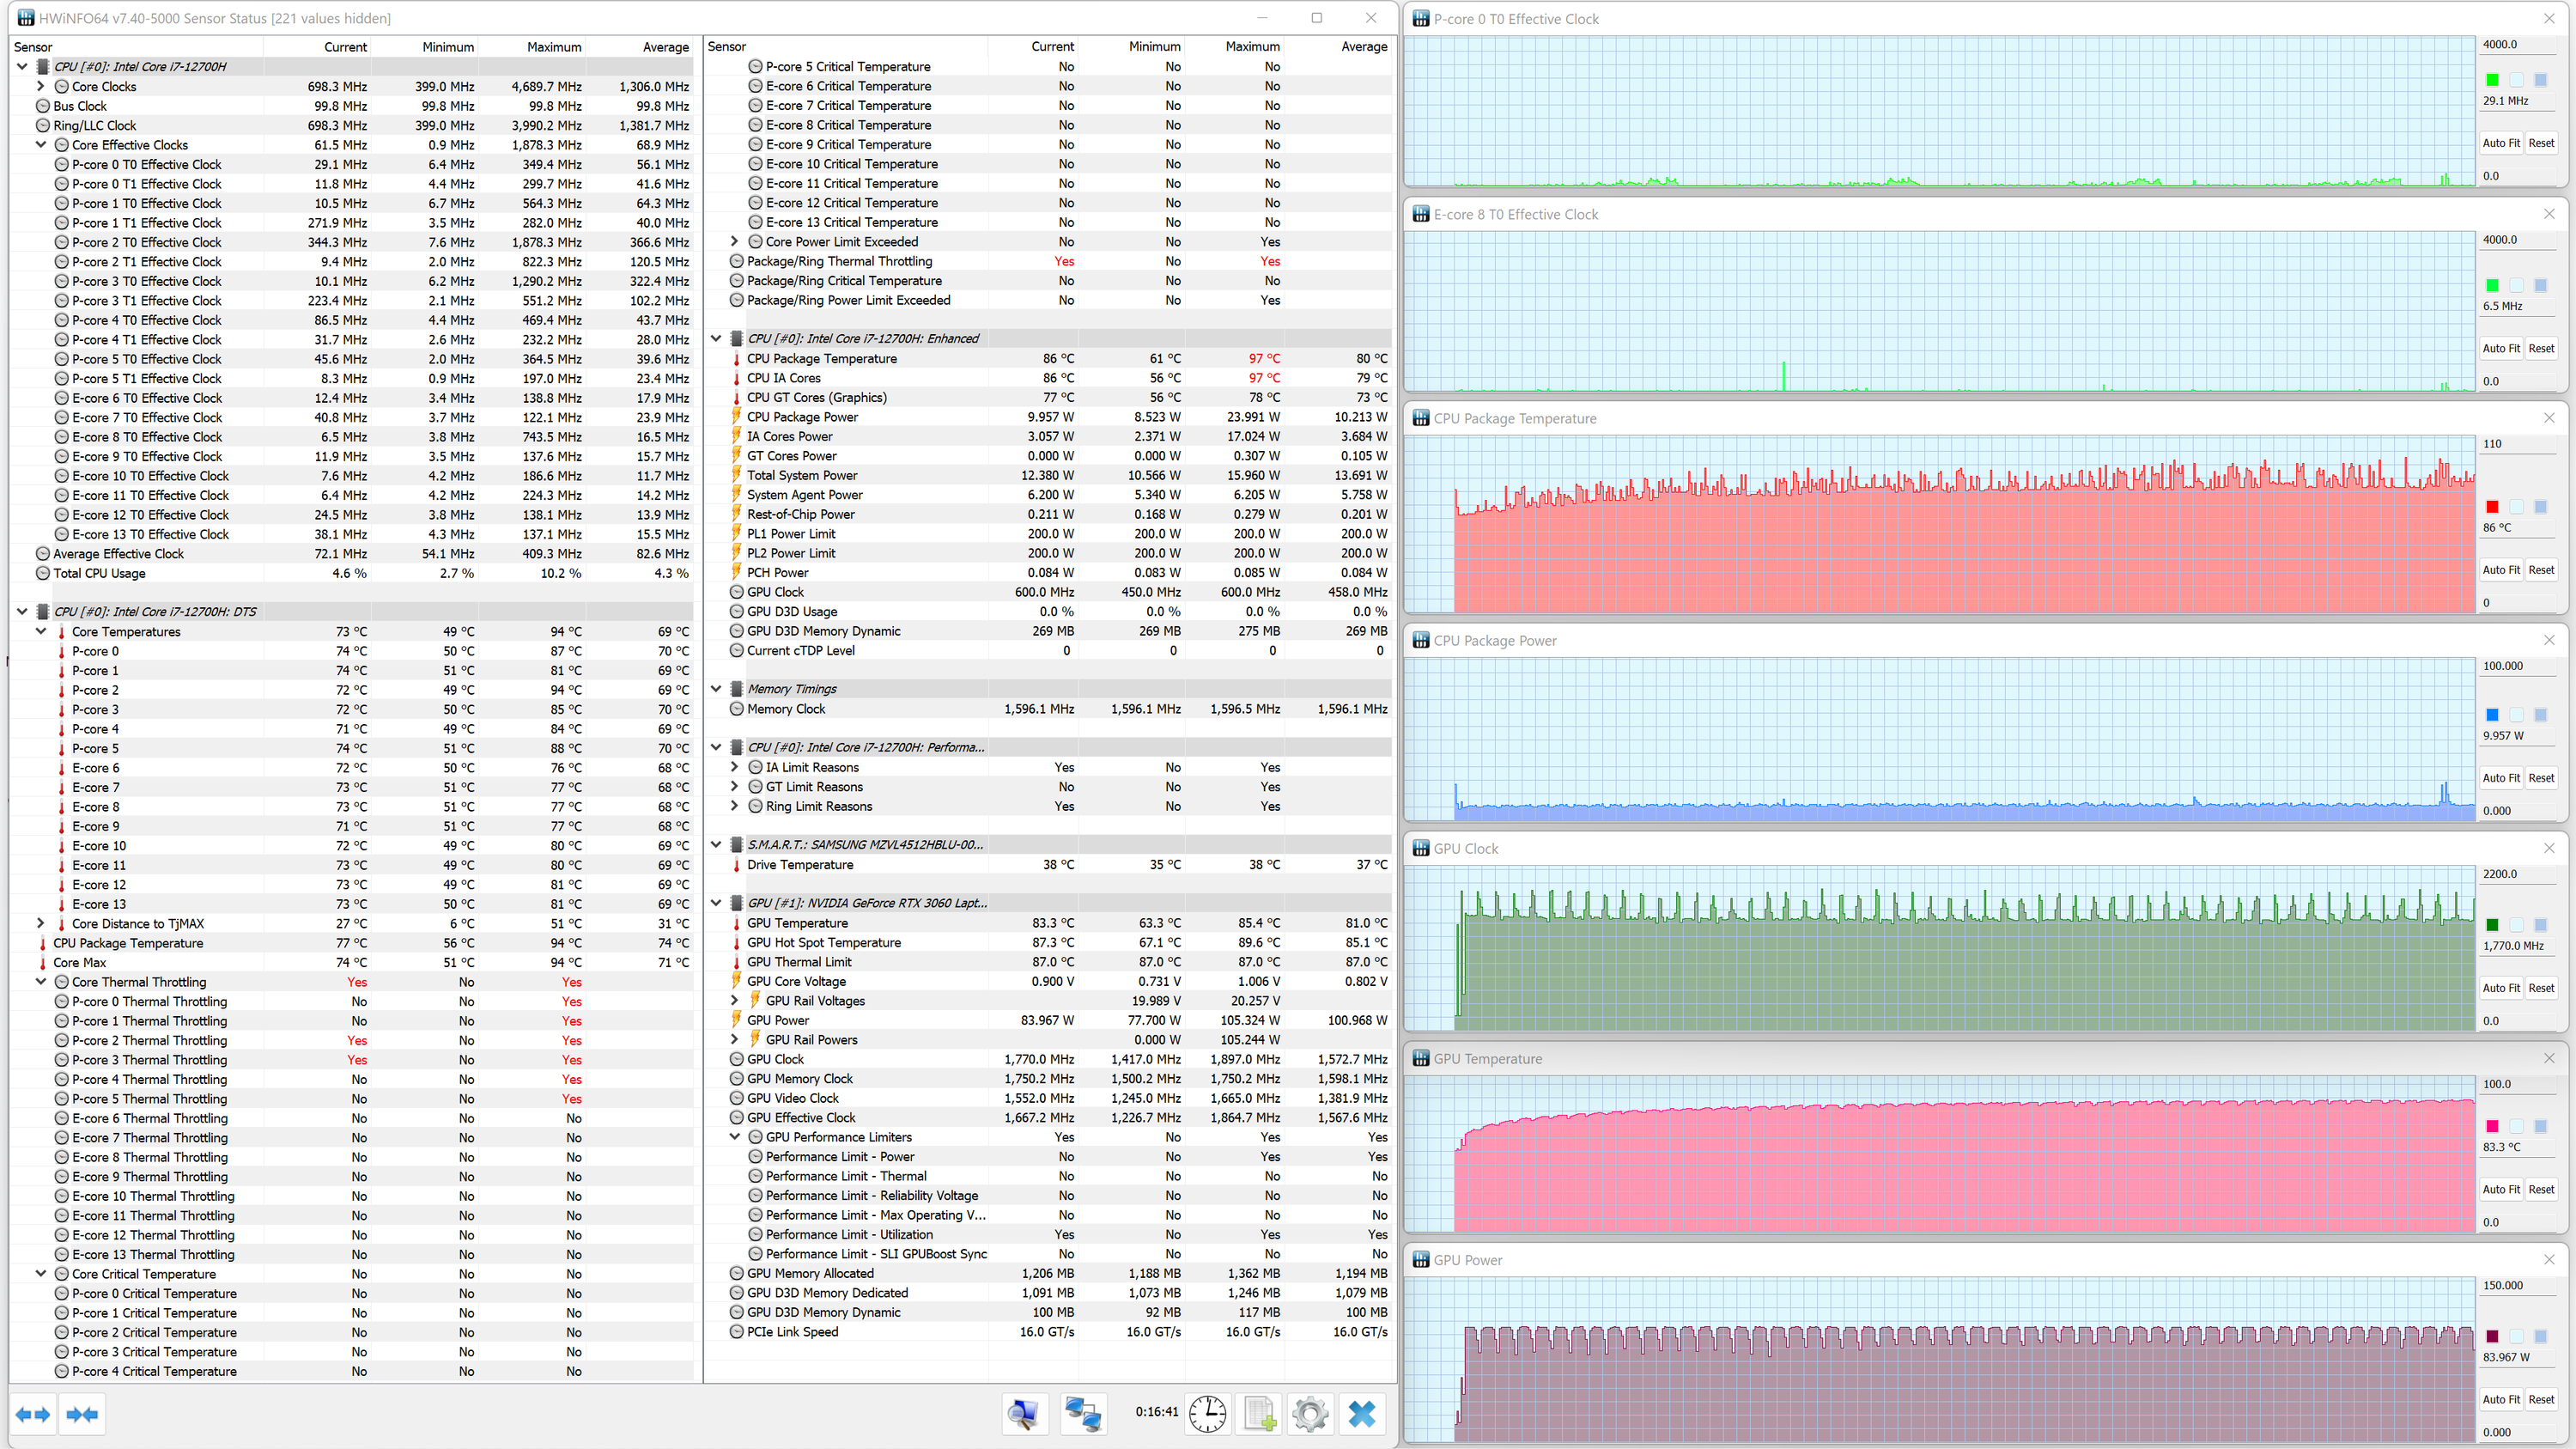This screenshot has width=2576, height=1449.
Task: Expand the Core Clocks row
Action: pyautogui.click(x=41, y=86)
